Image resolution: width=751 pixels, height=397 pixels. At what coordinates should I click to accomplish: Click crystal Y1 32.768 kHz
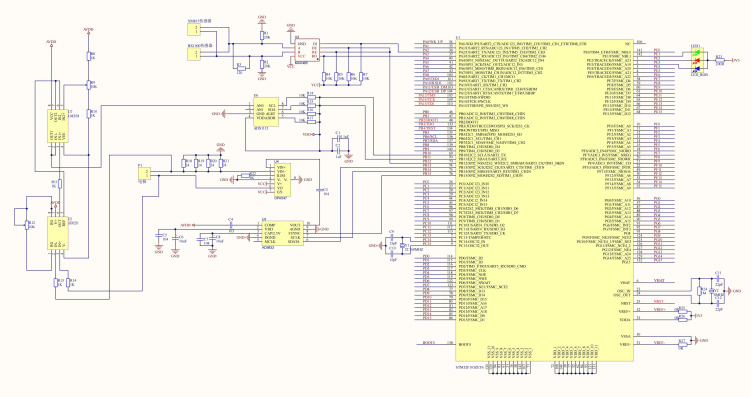pos(402,246)
